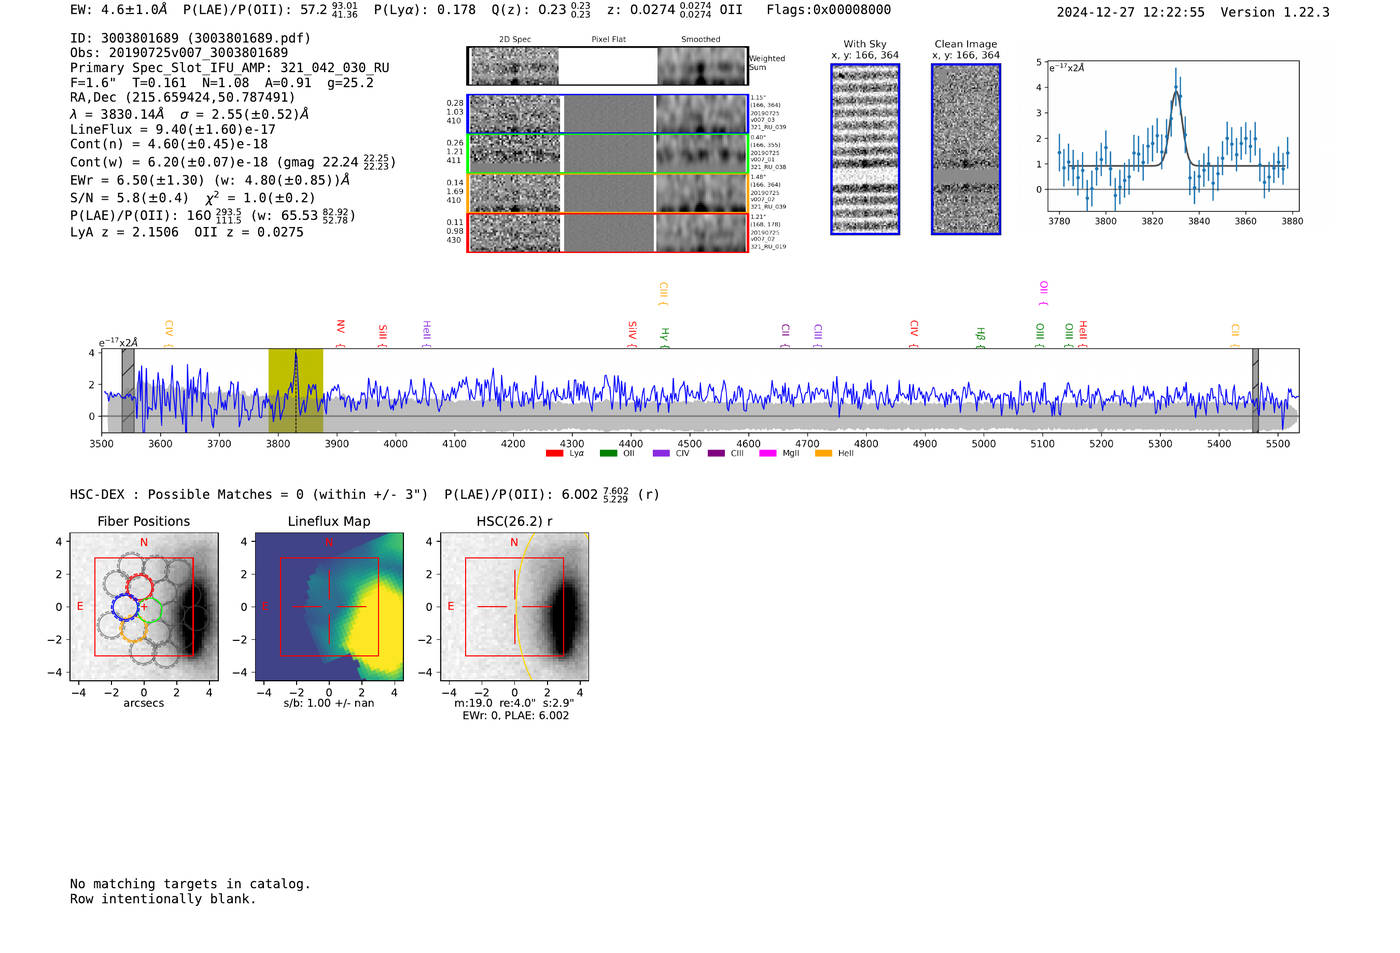Select the red-bordered fiber spectrum row

tap(607, 232)
